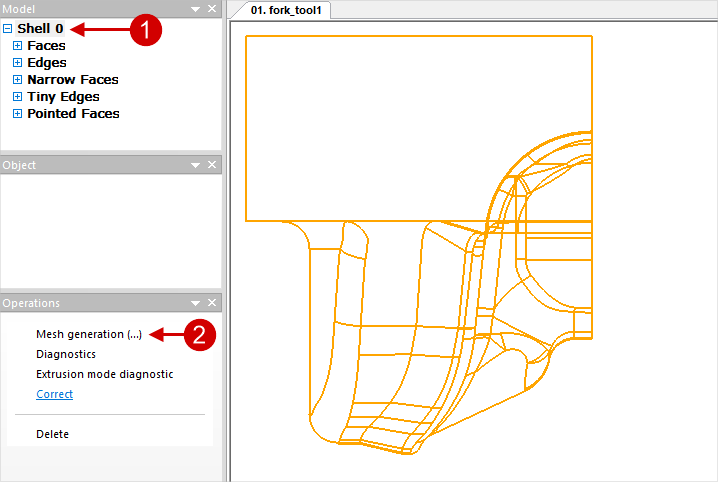
Task: Close the Object panel
Action: point(212,165)
